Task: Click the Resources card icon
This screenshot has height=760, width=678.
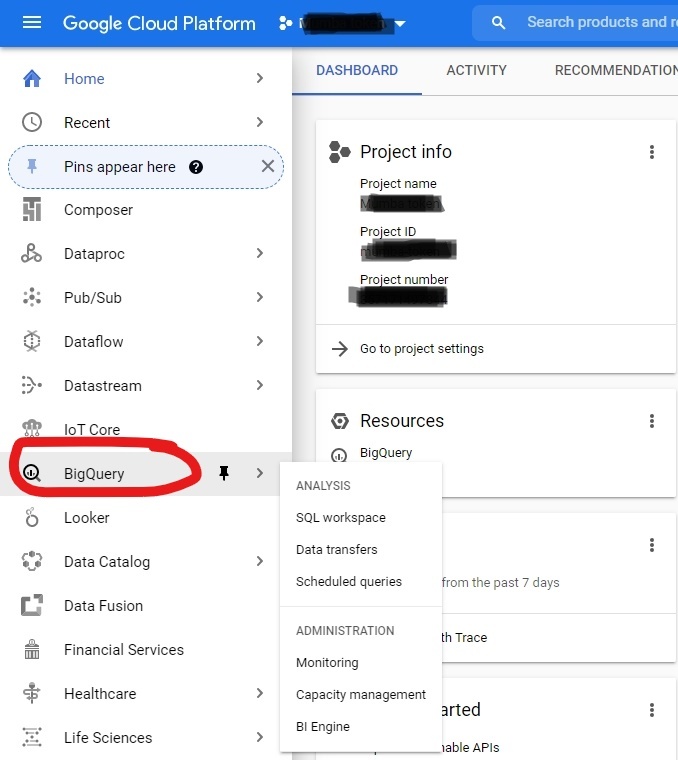Action: 340,421
